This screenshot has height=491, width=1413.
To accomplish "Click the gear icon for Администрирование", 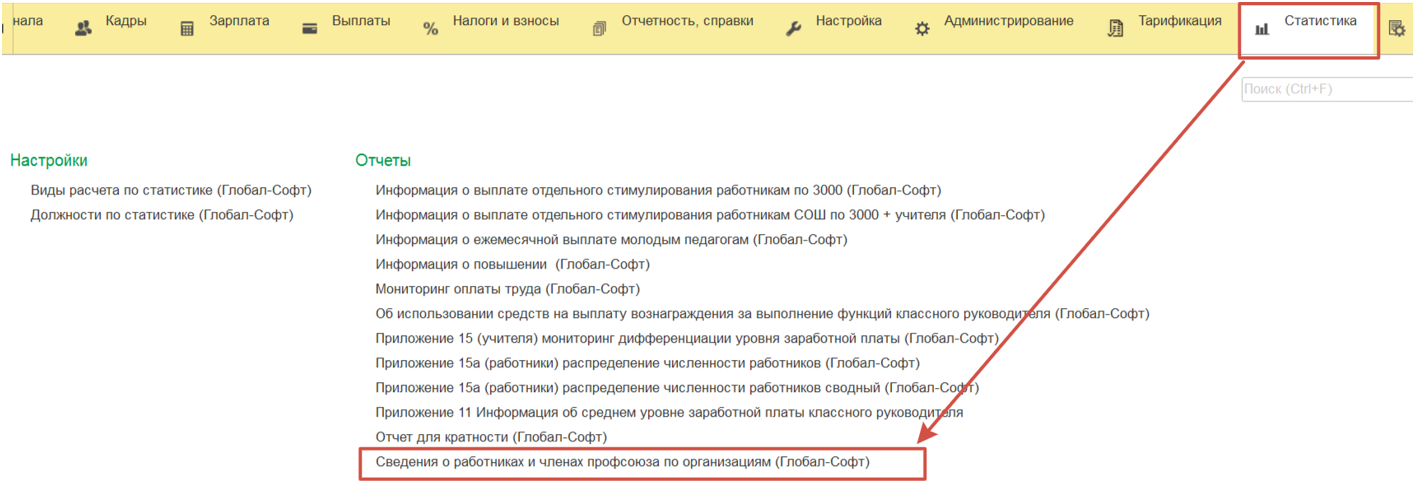I will [922, 29].
